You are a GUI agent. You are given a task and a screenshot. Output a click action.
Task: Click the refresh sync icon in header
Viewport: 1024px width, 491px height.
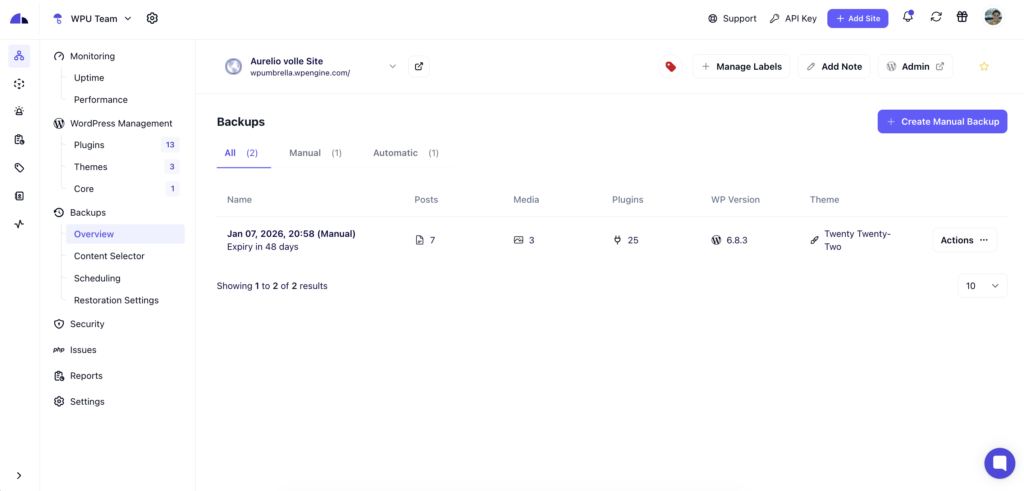click(936, 17)
